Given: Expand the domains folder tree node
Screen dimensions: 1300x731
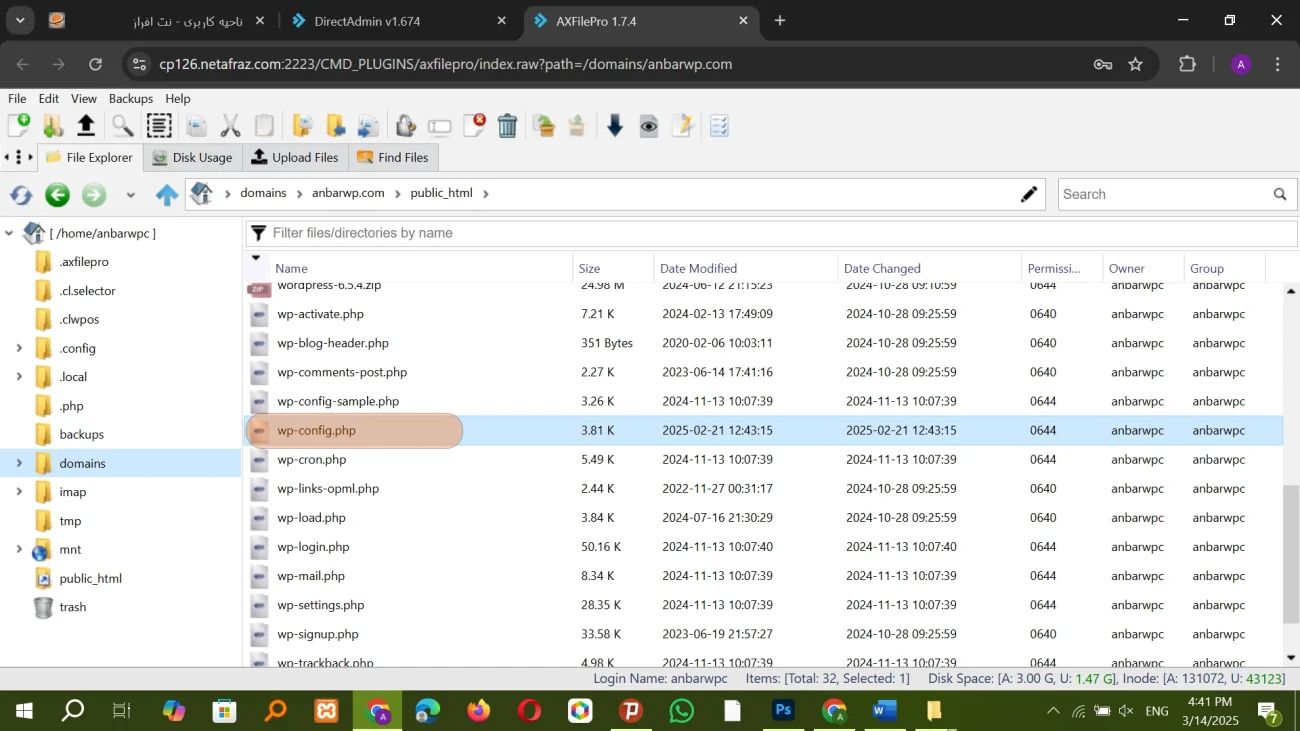Looking at the screenshot, I should click(19, 463).
